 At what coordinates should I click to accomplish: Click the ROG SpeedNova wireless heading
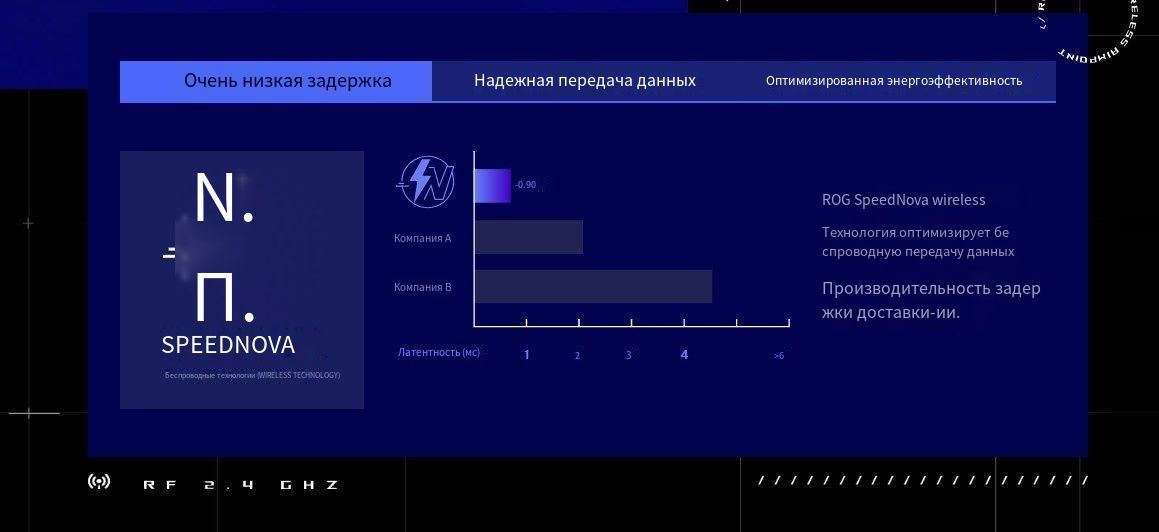(903, 200)
